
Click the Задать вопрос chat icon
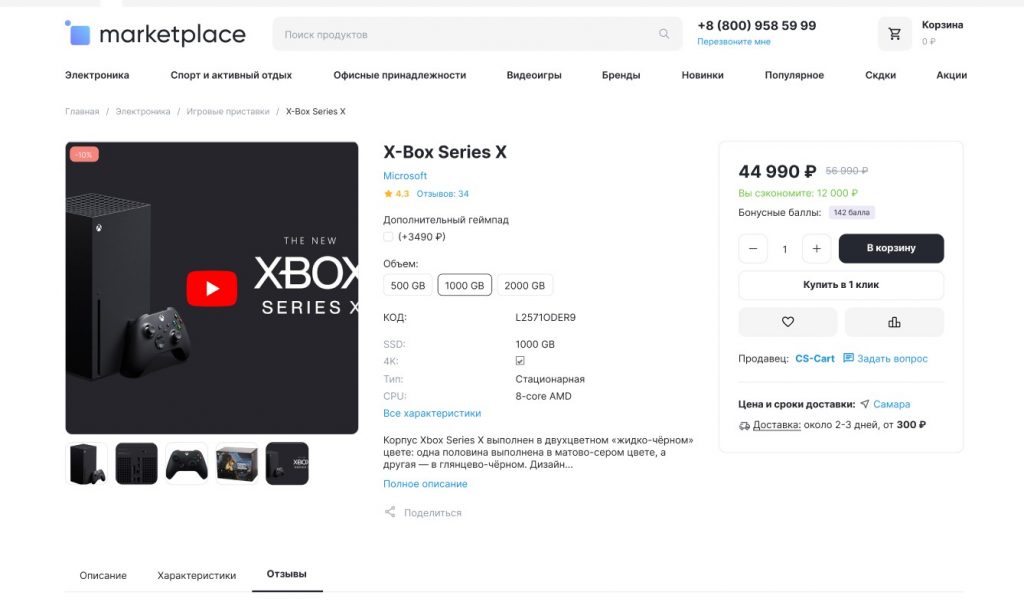[848, 358]
